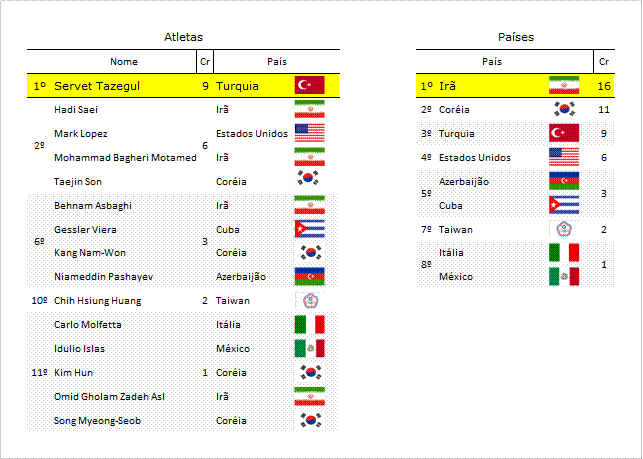The width and height of the screenshot is (643, 459).
Task: Click the Países table title
Action: pos(516,37)
